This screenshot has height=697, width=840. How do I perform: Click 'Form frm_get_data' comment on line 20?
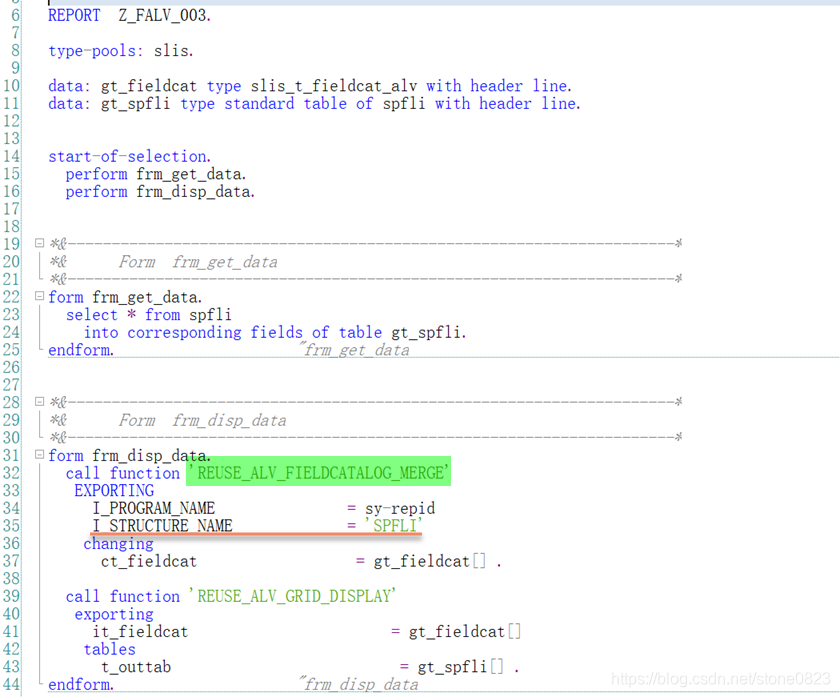pos(198,262)
